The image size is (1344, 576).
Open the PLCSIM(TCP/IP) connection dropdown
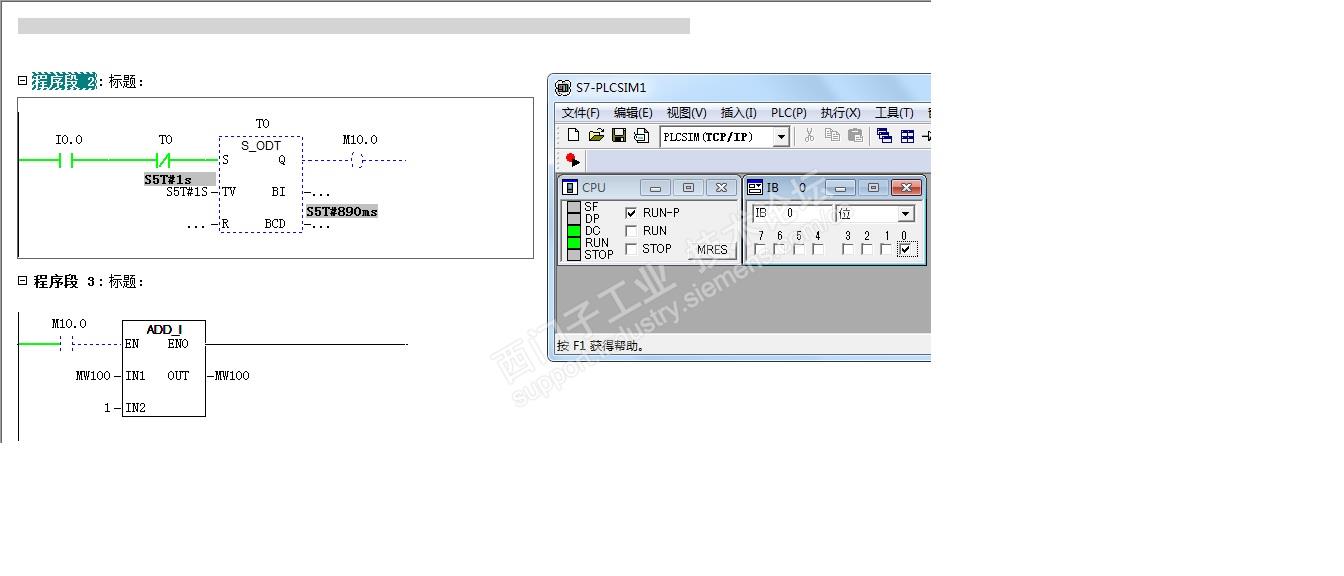[782, 136]
